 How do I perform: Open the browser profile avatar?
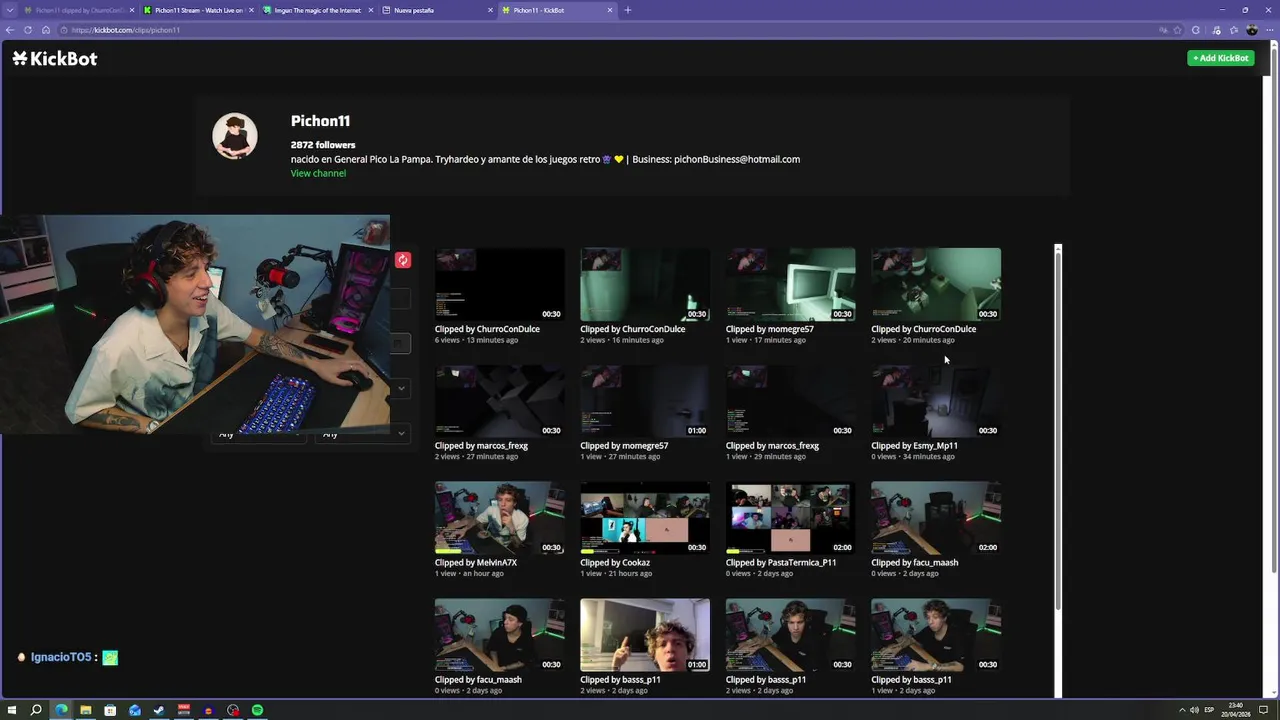(1252, 30)
